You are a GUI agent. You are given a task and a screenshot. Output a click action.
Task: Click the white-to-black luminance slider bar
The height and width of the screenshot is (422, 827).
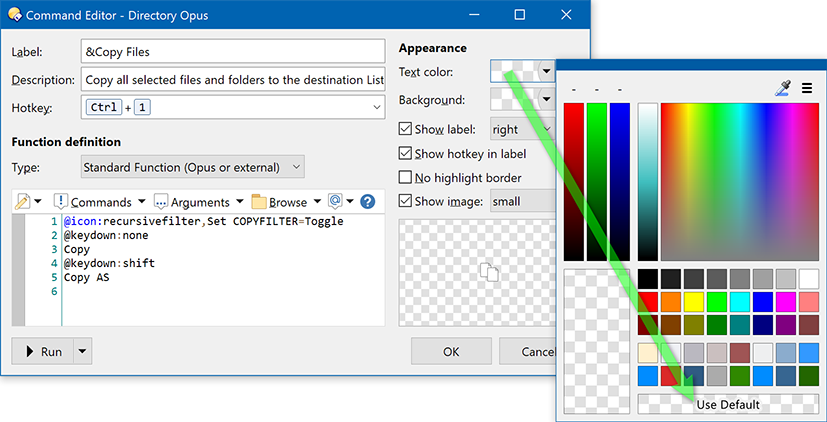pos(648,182)
